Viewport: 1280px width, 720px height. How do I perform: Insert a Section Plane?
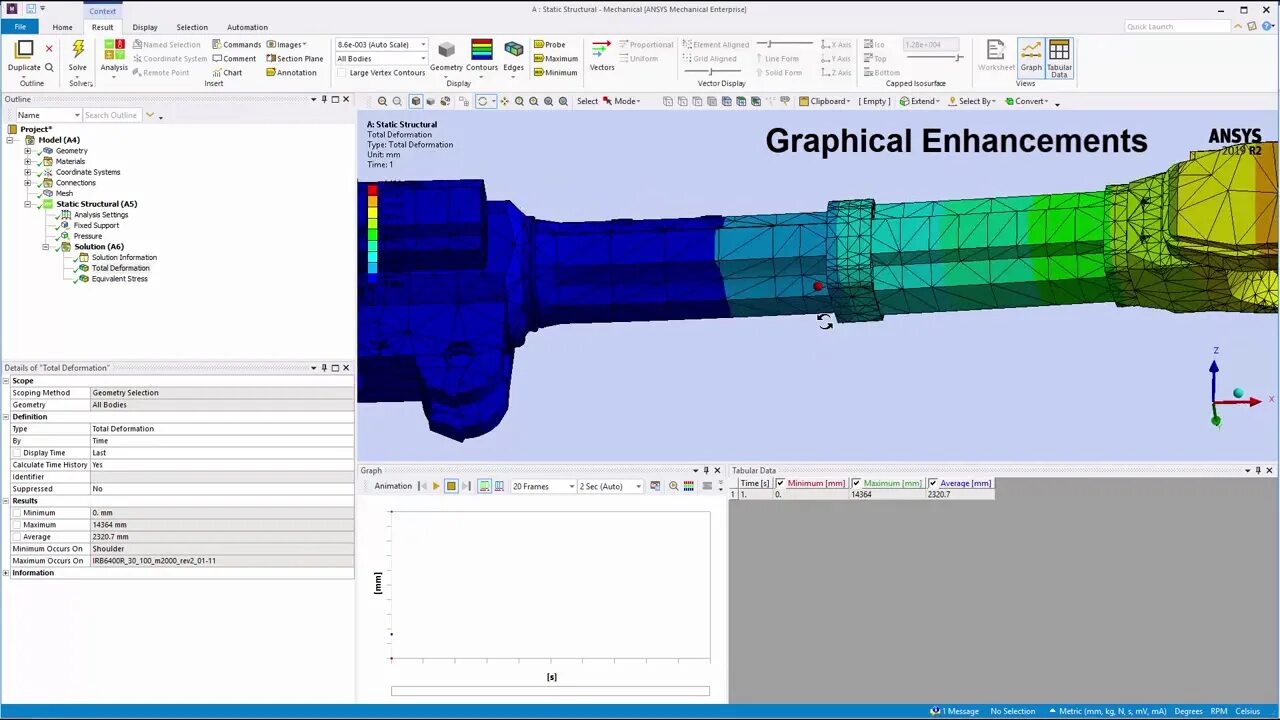[294, 58]
